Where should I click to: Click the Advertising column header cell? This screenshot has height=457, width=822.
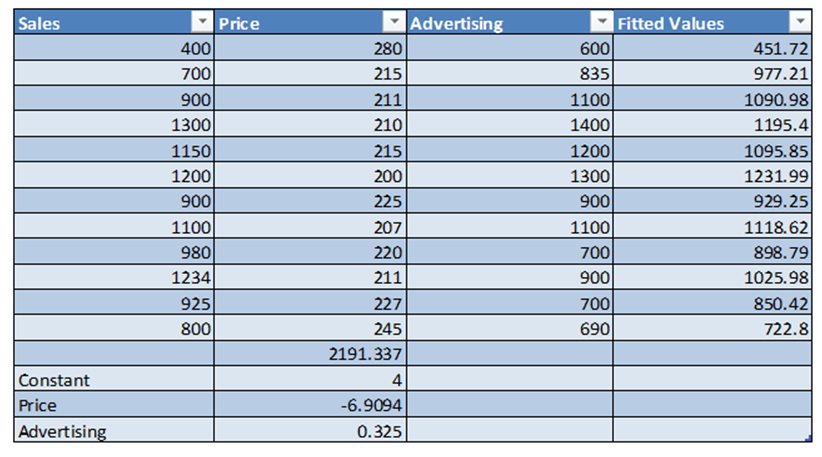click(495, 23)
